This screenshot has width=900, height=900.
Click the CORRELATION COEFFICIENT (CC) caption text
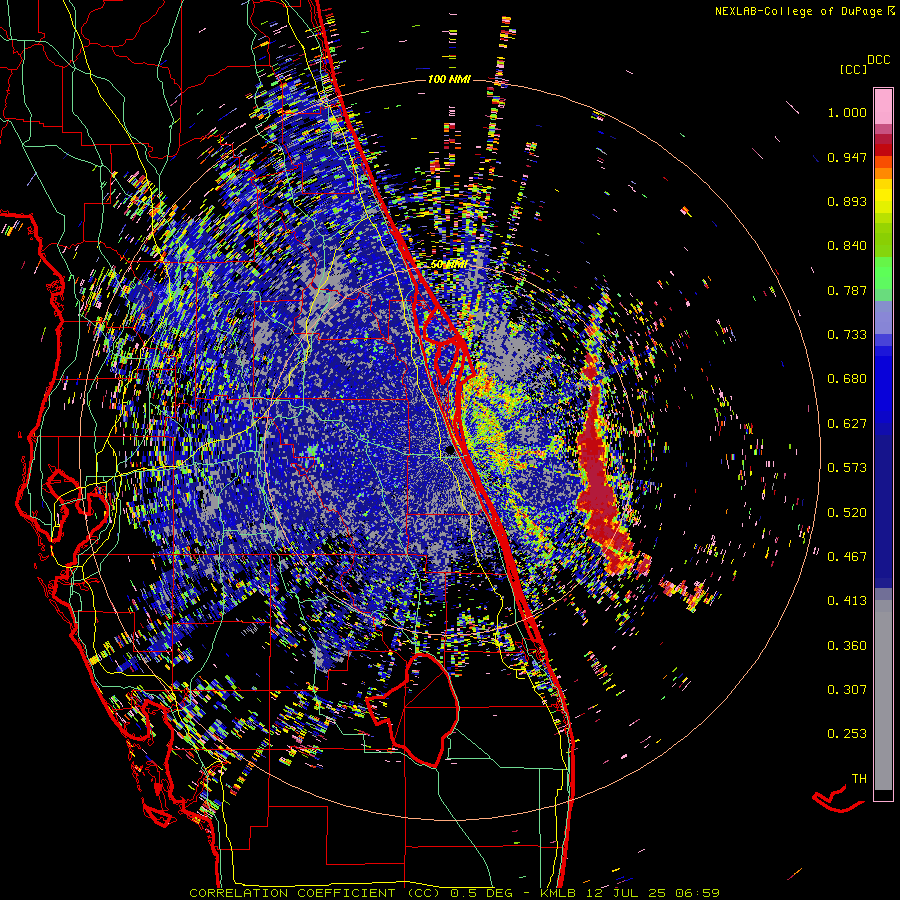(315, 893)
